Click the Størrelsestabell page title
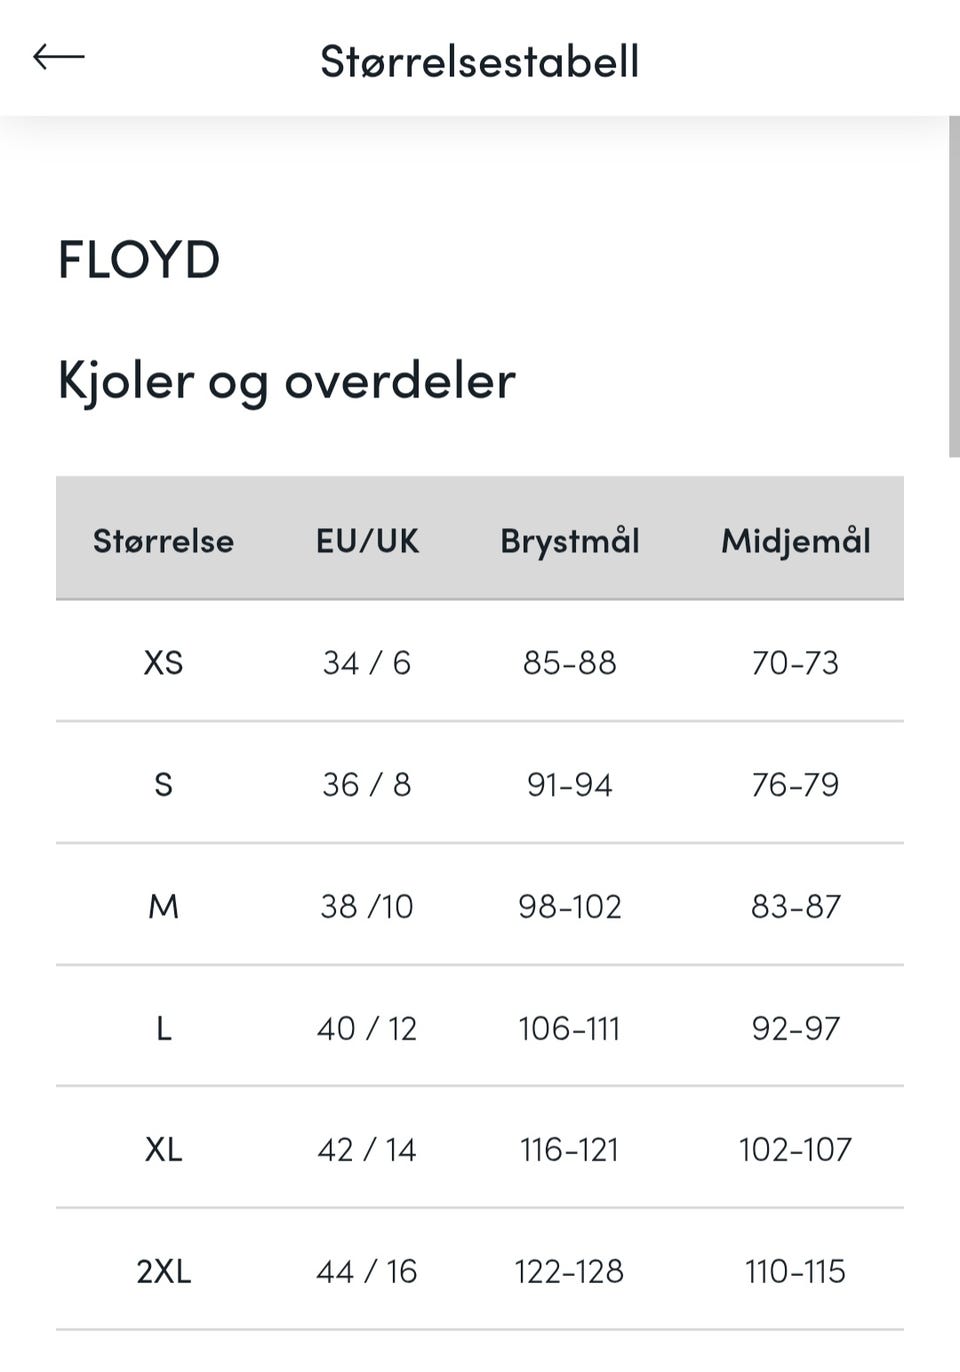 479,61
